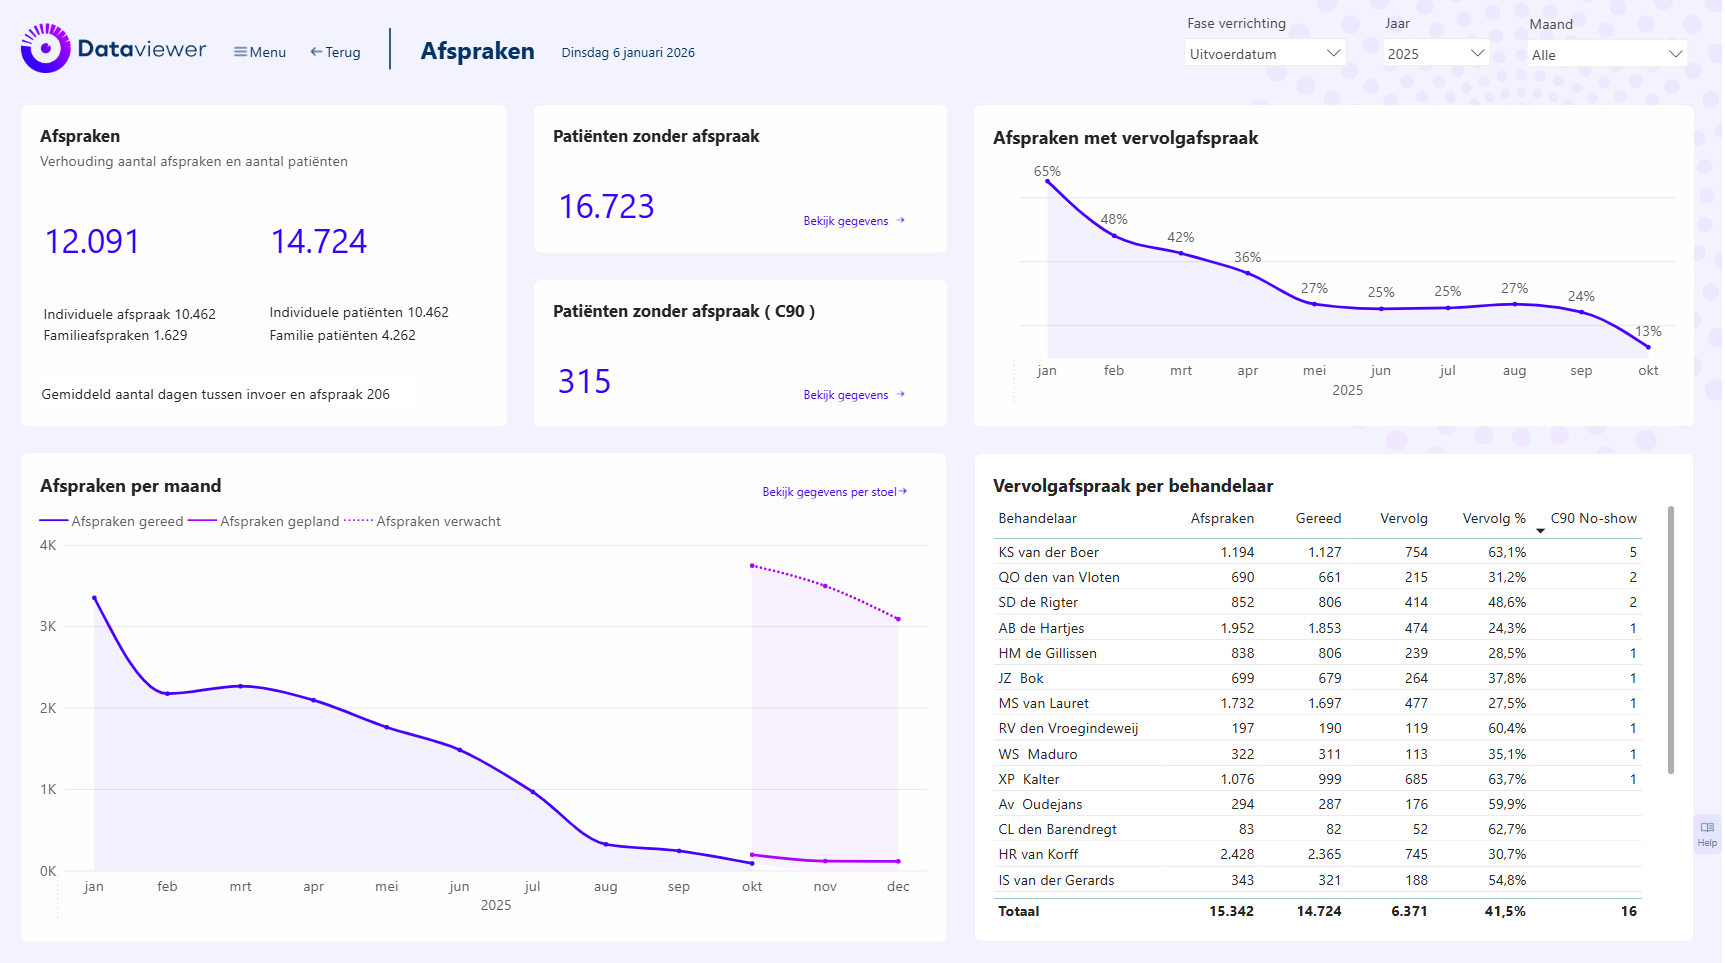
Task: Click the sort arrow under Vervolg %
Action: coord(1540,531)
